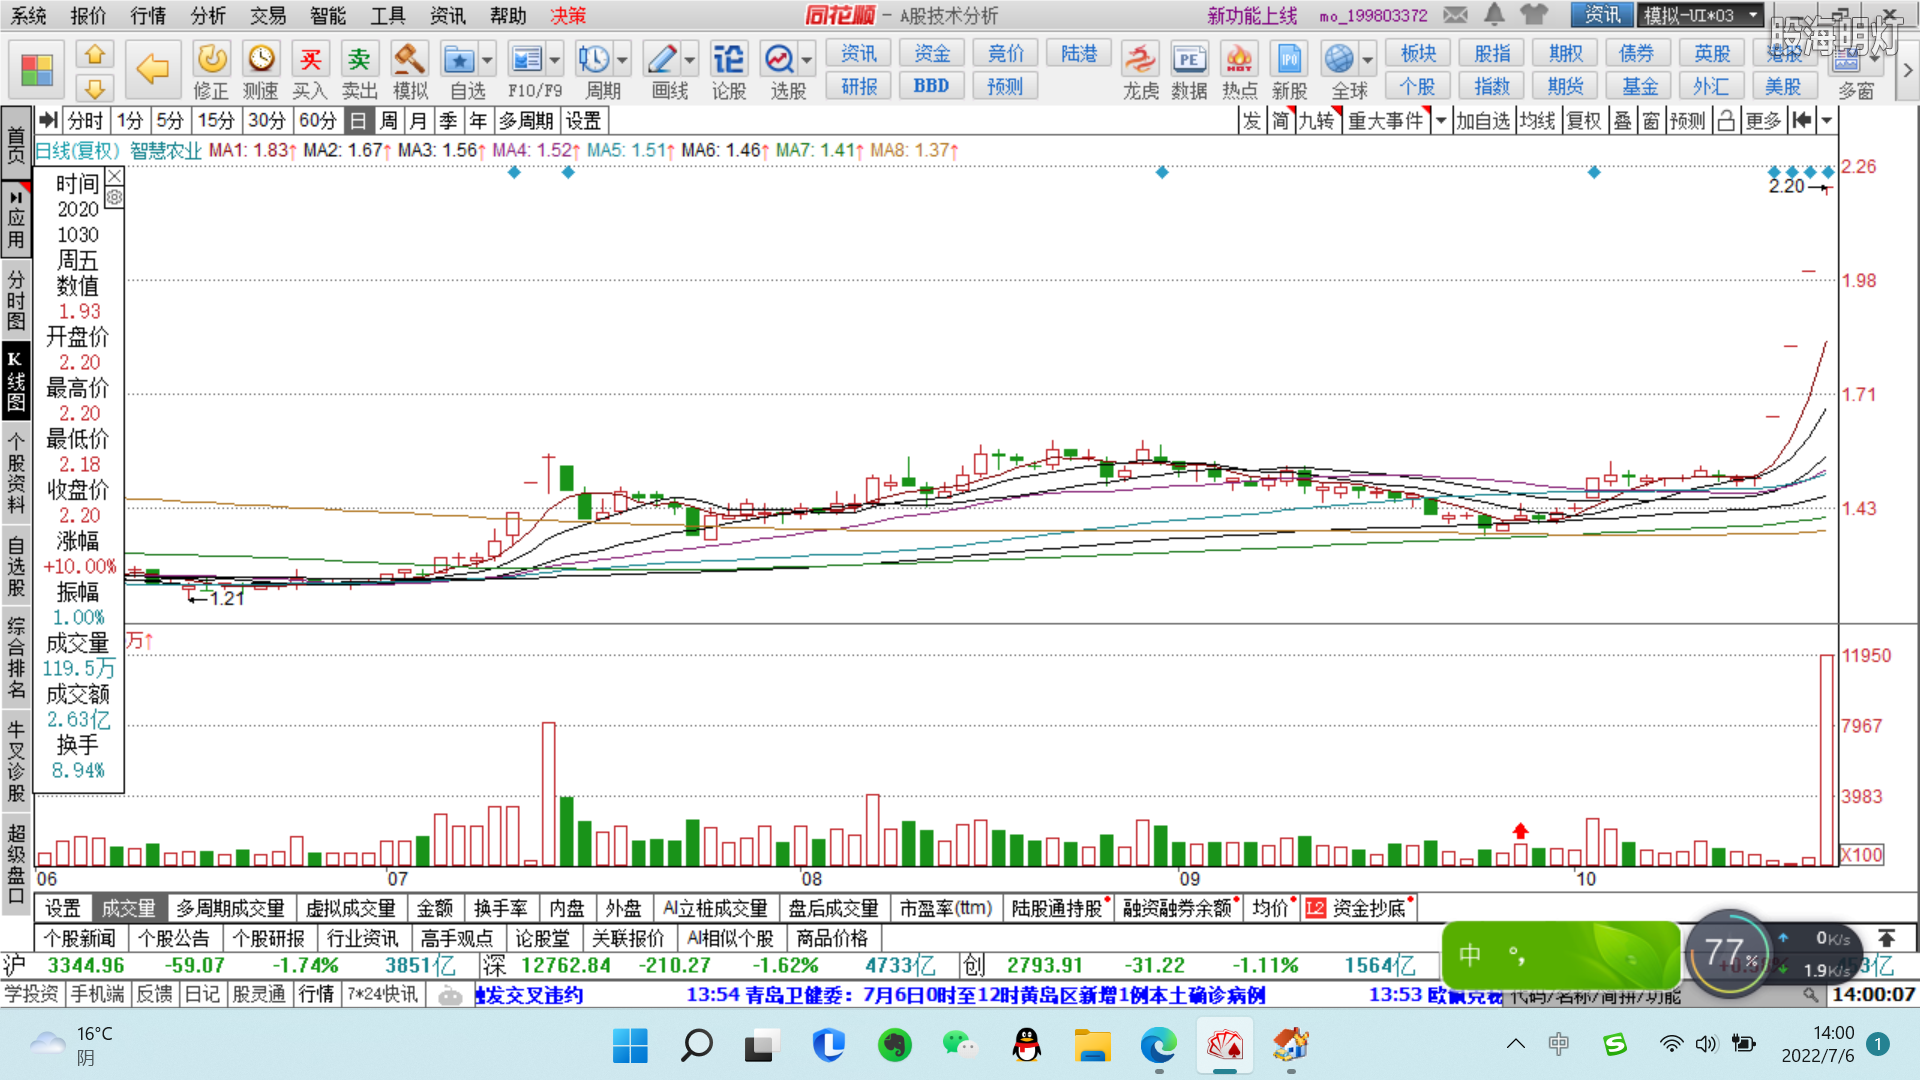Click the 数据 PE data icon
The image size is (1920, 1080).
click(1189, 70)
